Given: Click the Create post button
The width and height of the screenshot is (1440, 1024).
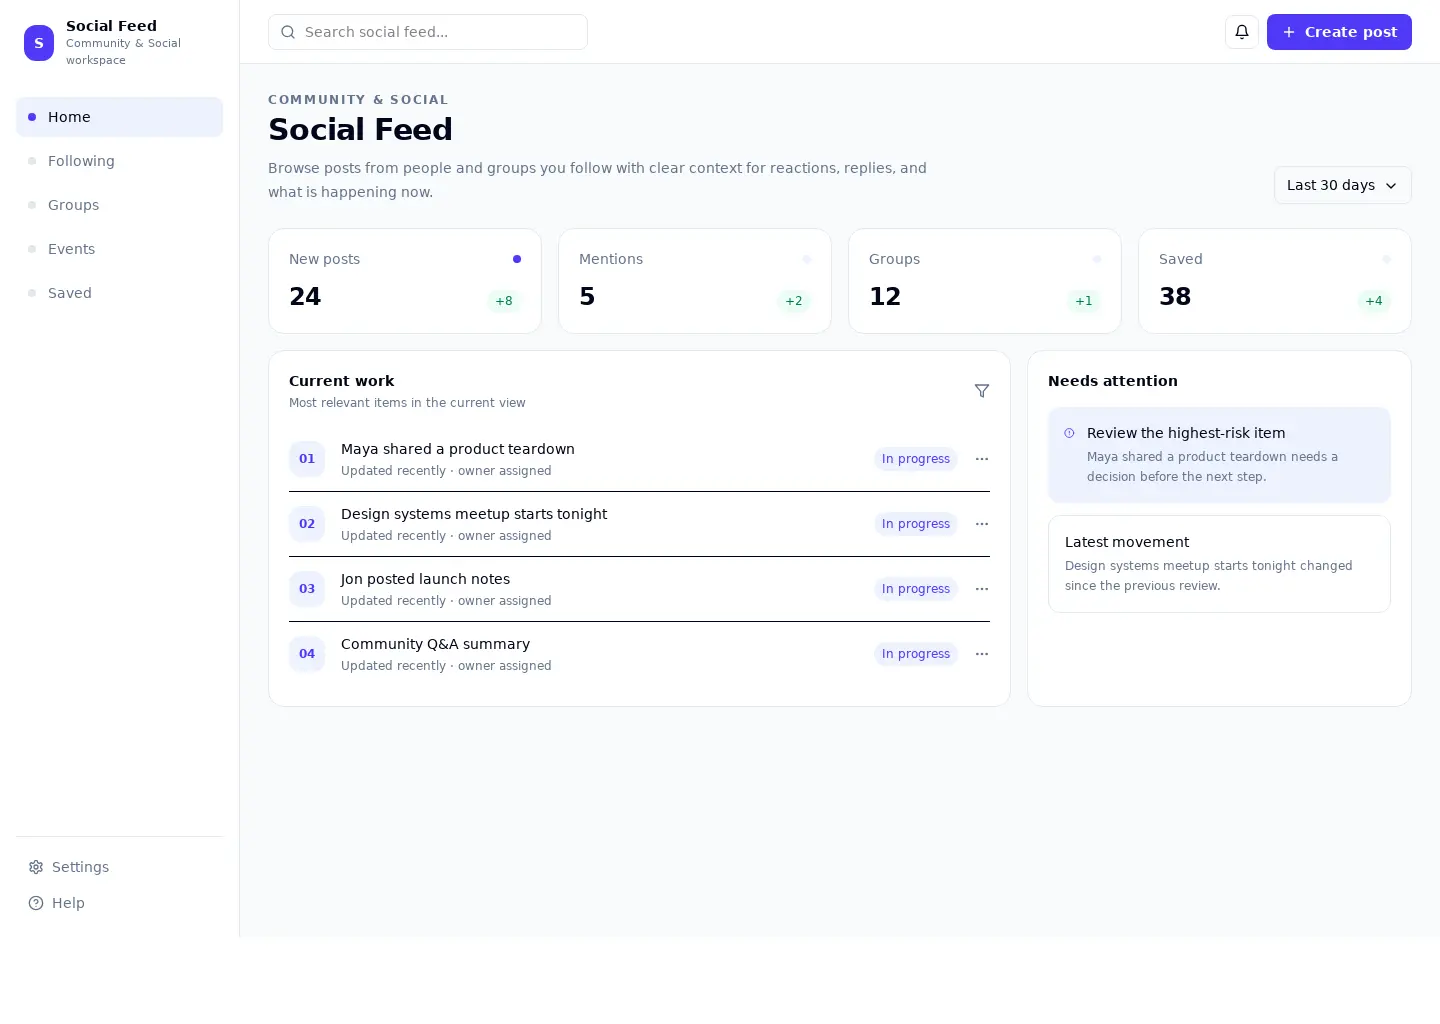Looking at the screenshot, I should pos(1339,32).
